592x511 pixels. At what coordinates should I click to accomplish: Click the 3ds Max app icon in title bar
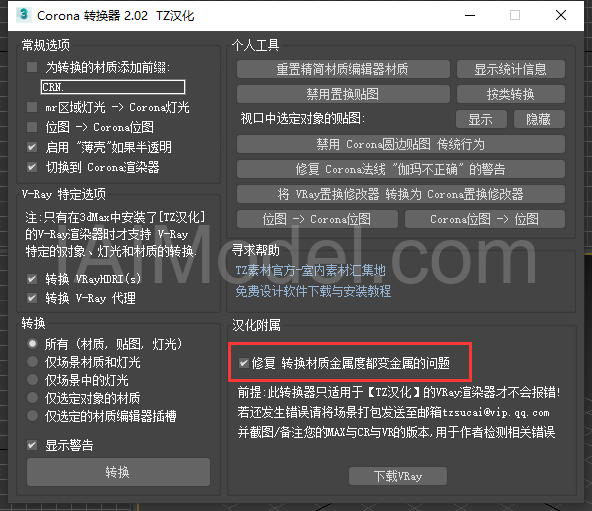tap(23, 15)
